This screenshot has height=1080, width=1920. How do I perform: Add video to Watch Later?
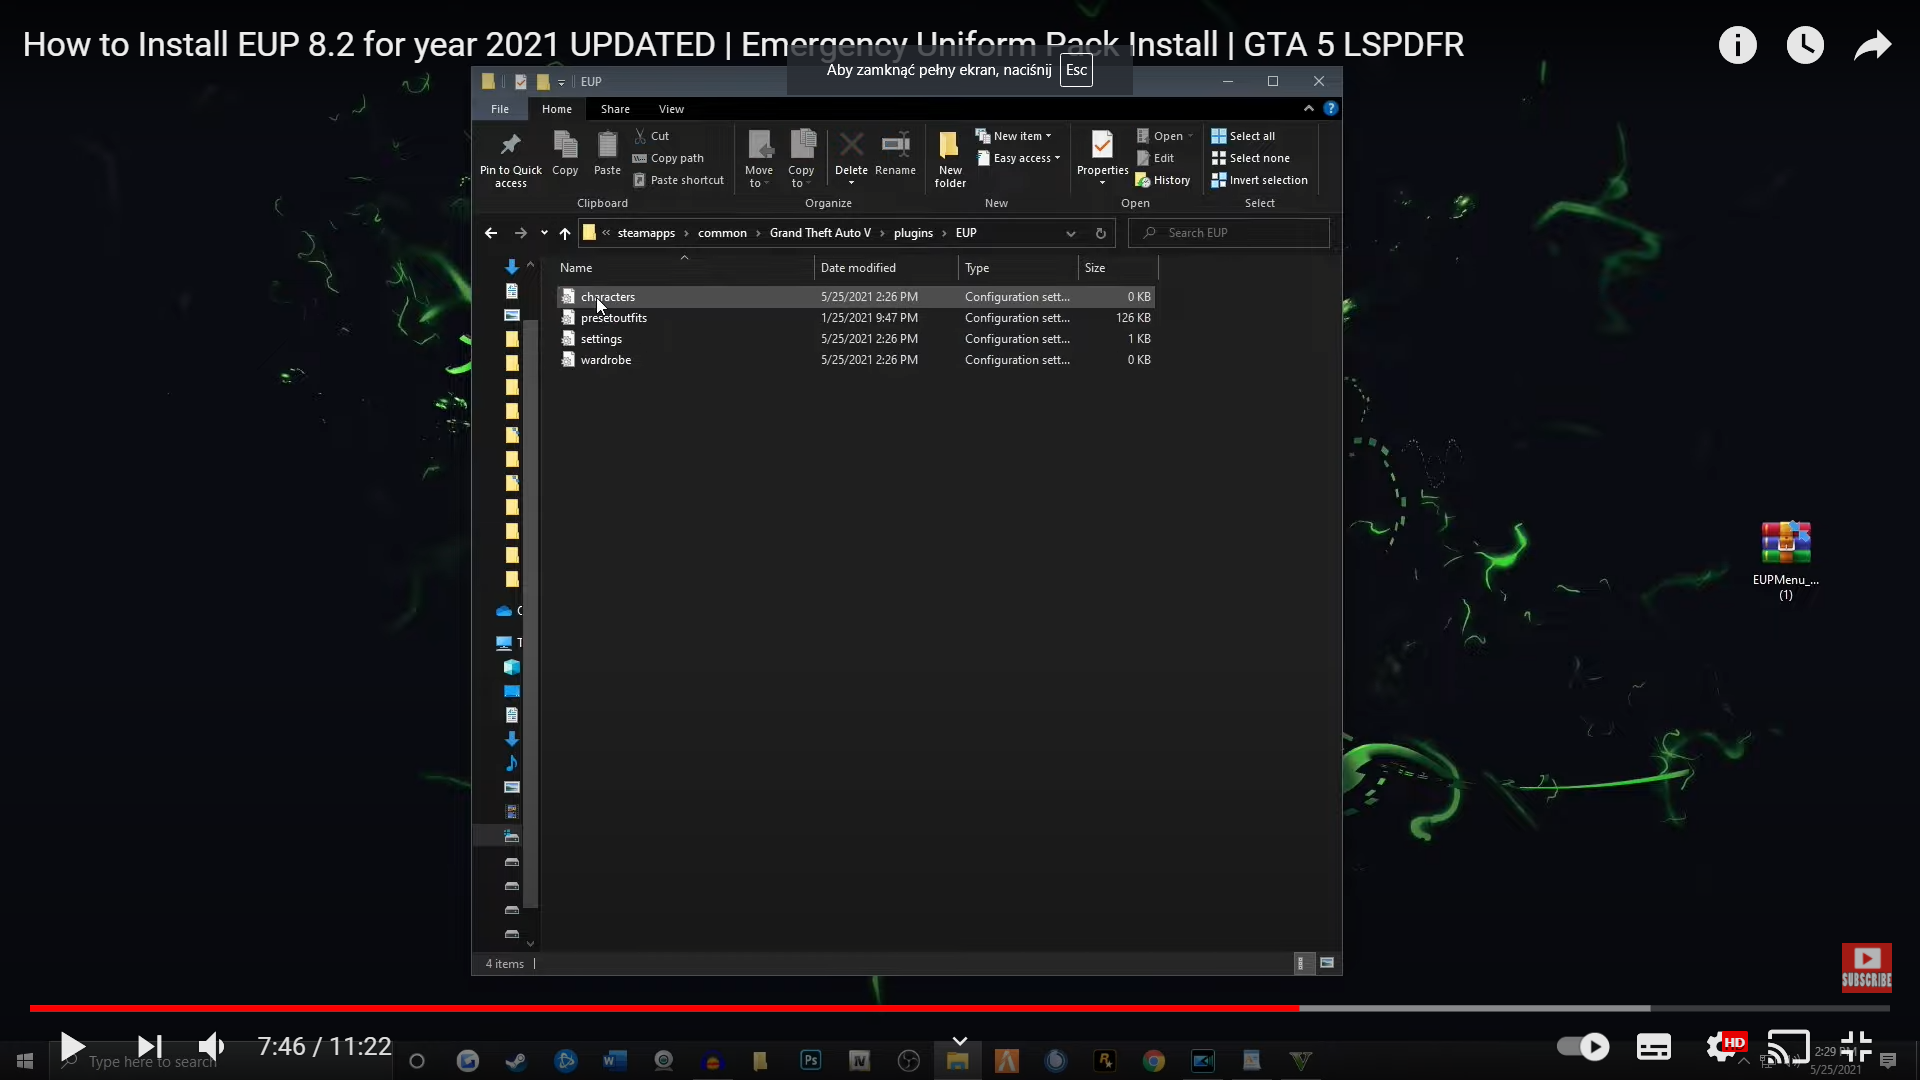1805,45
